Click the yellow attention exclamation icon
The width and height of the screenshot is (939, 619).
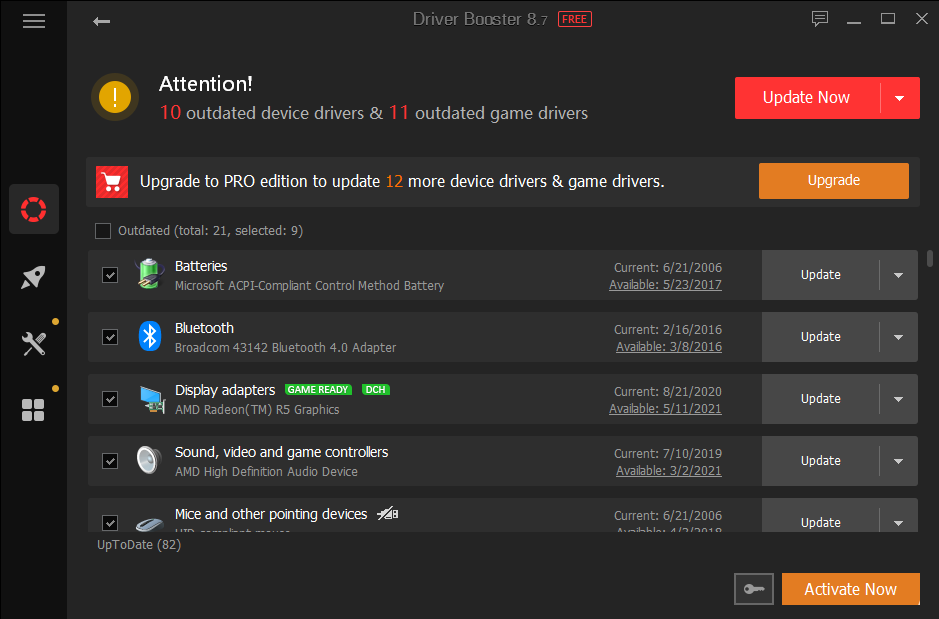(x=114, y=97)
